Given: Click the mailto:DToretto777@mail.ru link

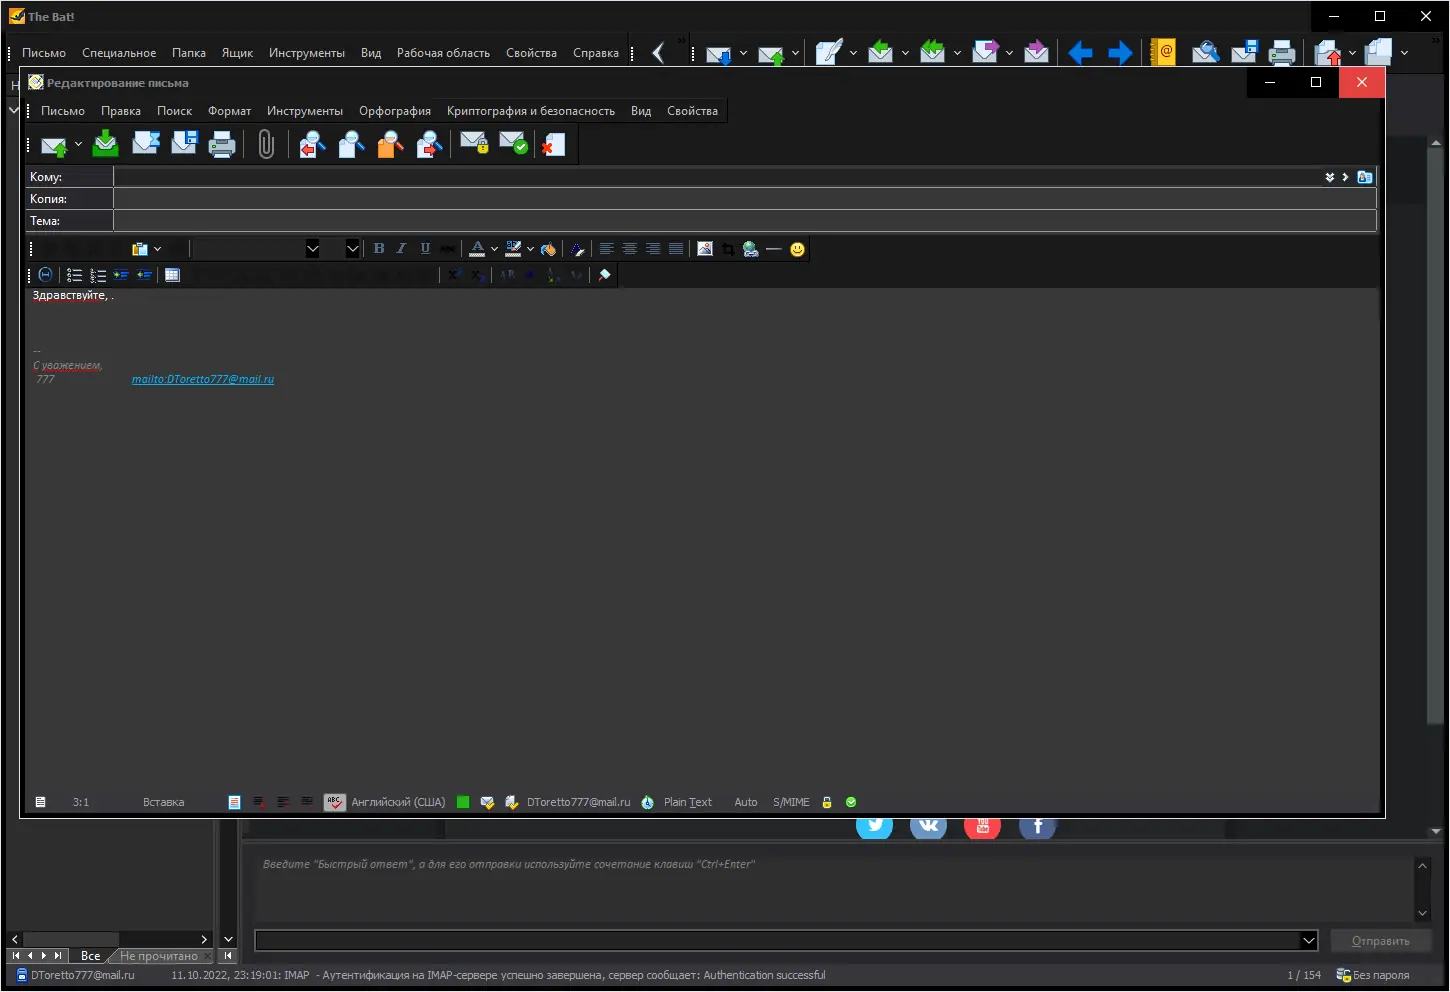Looking at the screenshot, I should tap(203, 379).
